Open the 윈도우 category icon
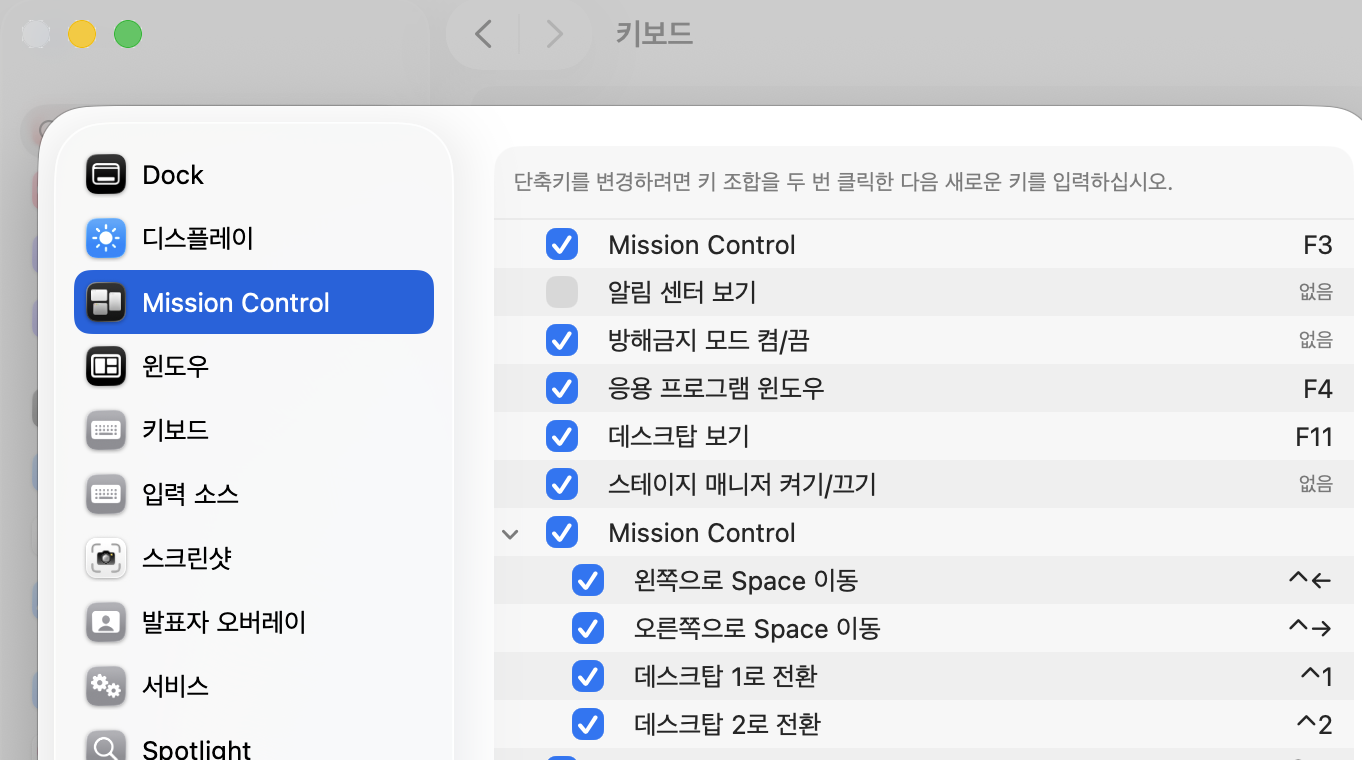Image resolution: width=1362 pixels, height=760 pixels. pyautogui.click(x=105, y=366)
